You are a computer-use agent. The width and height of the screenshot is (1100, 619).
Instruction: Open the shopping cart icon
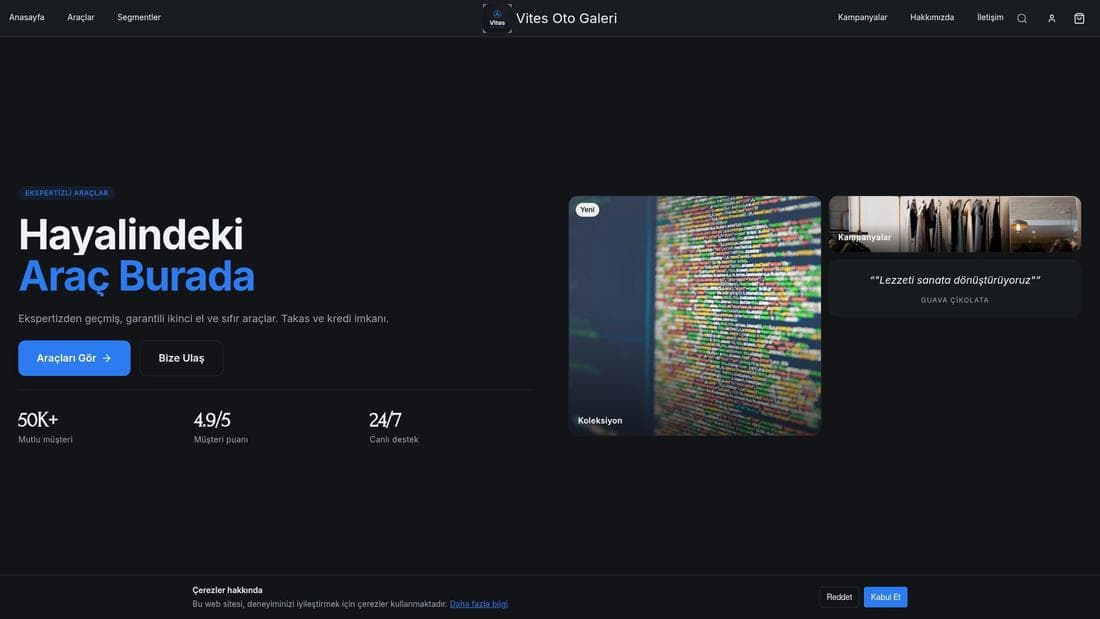(x=1079, y=18)
